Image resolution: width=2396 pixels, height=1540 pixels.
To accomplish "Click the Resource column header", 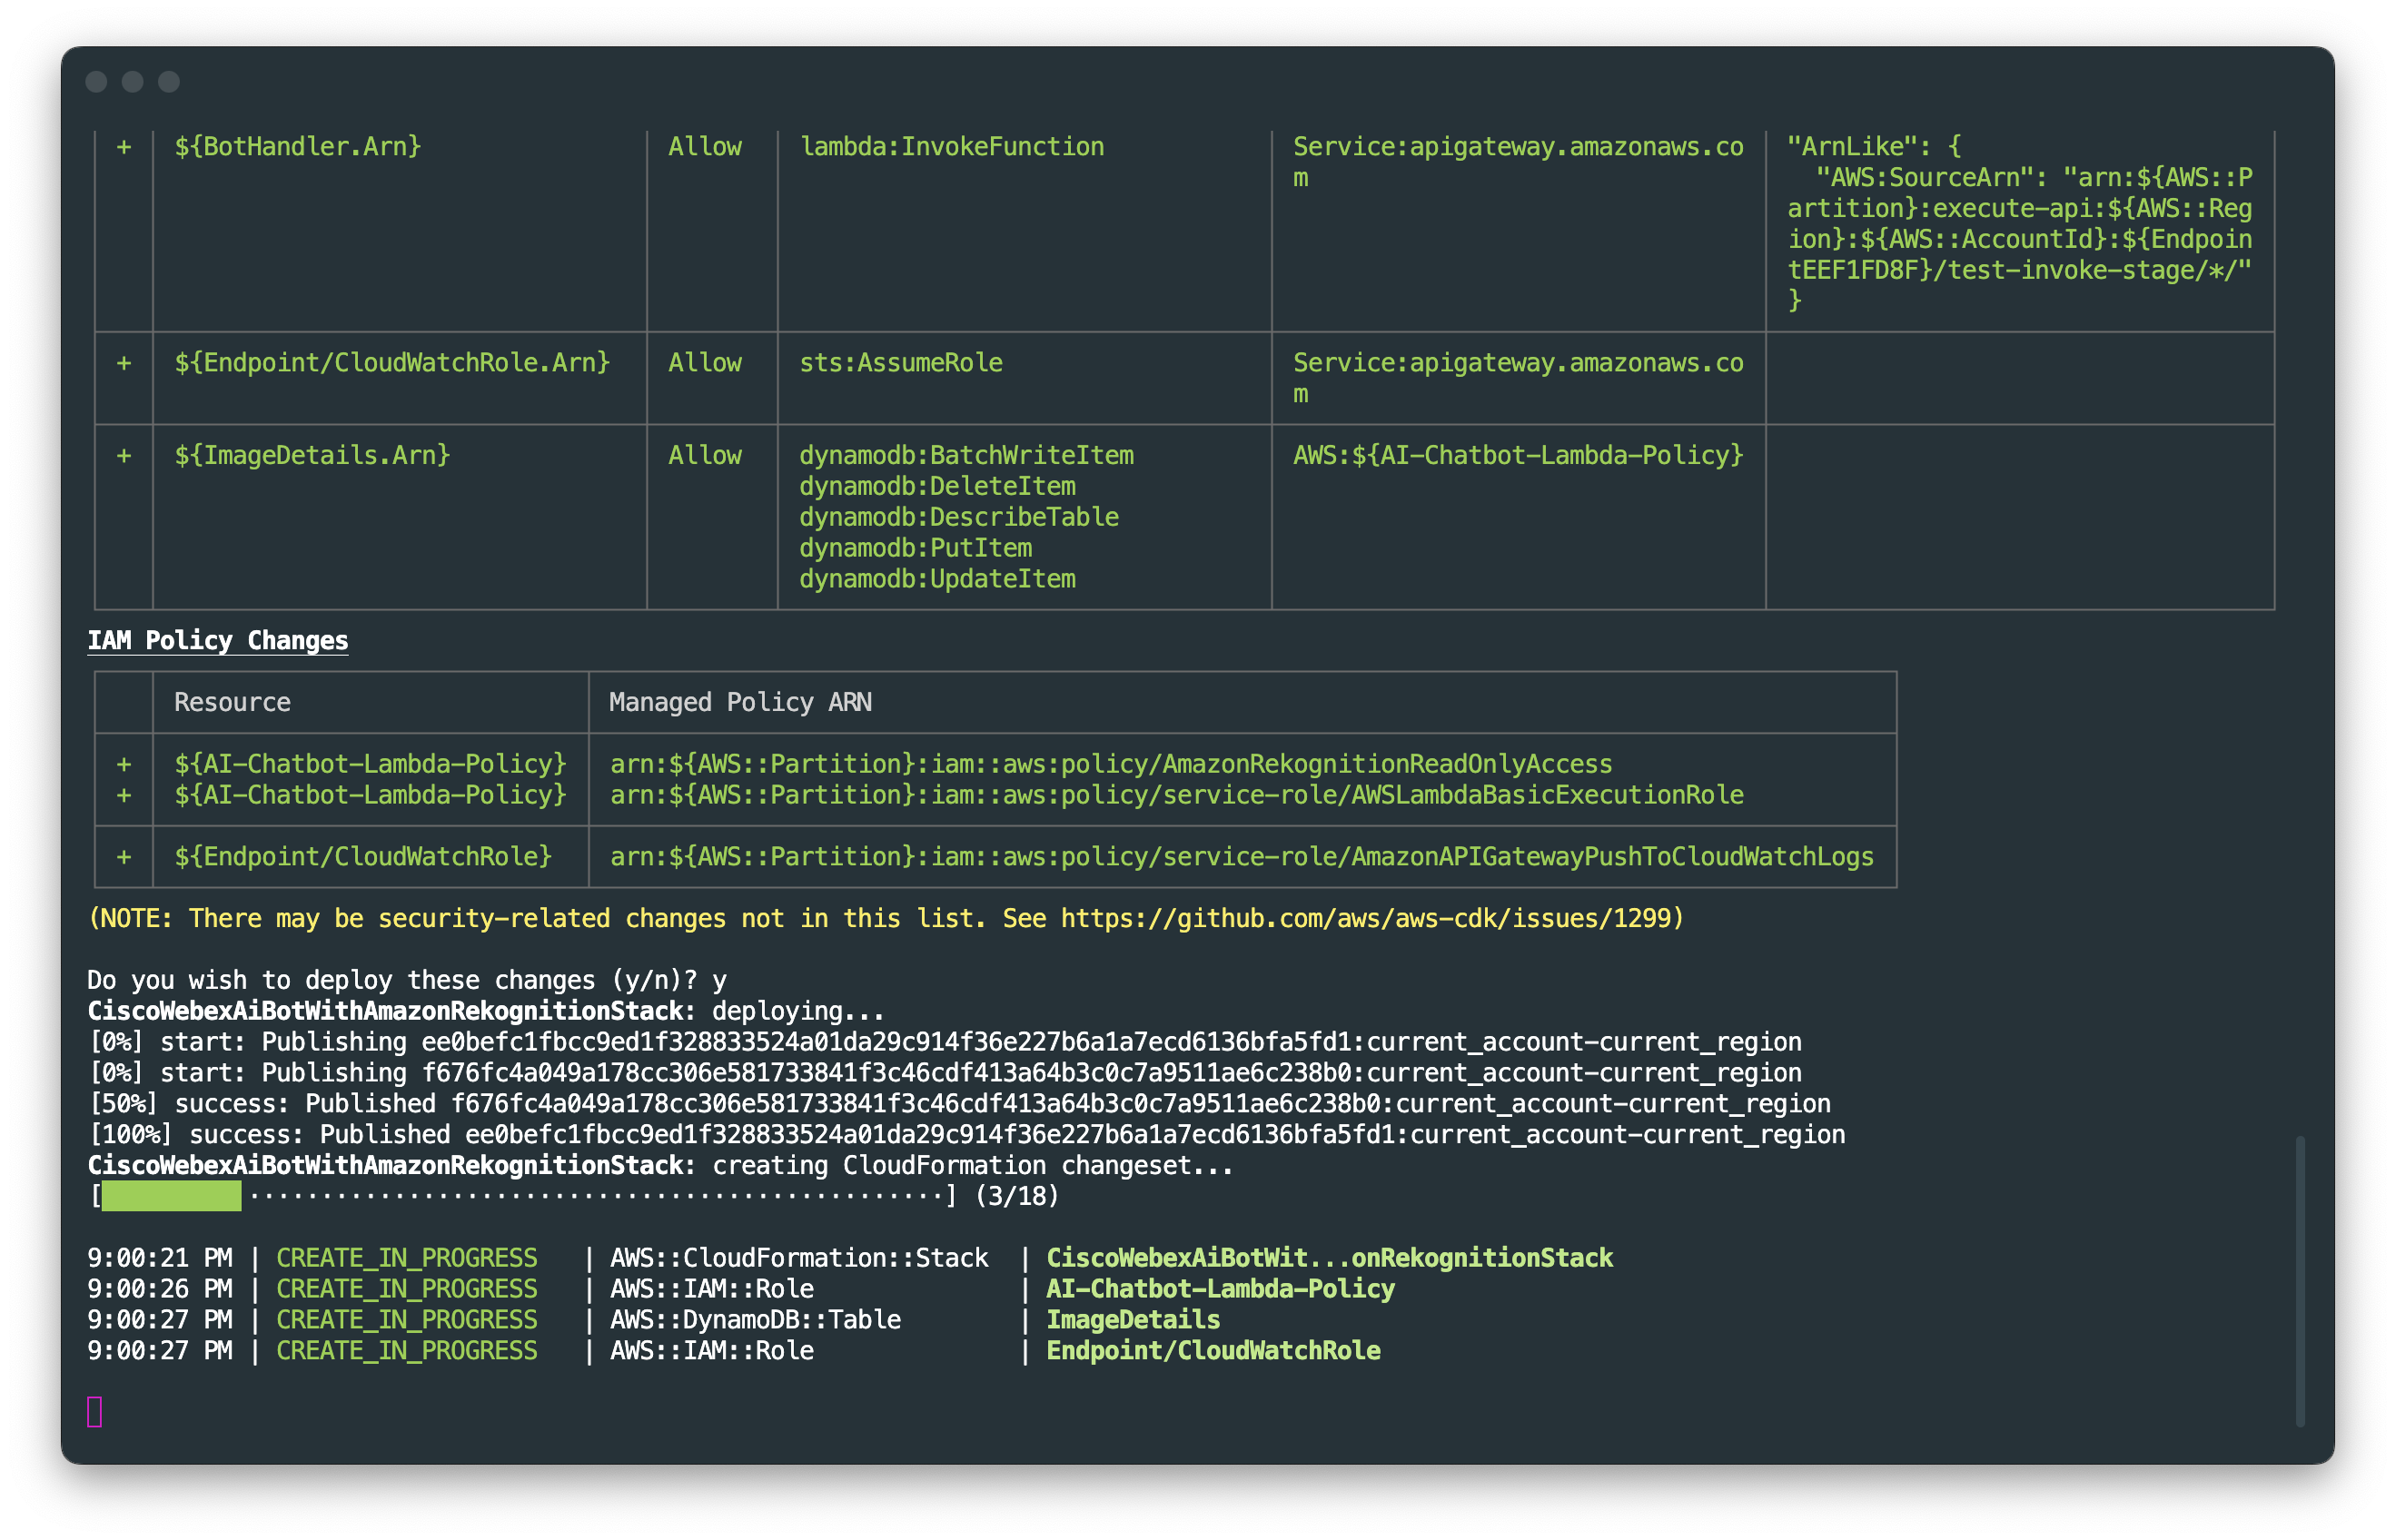I will click(232, 702).
